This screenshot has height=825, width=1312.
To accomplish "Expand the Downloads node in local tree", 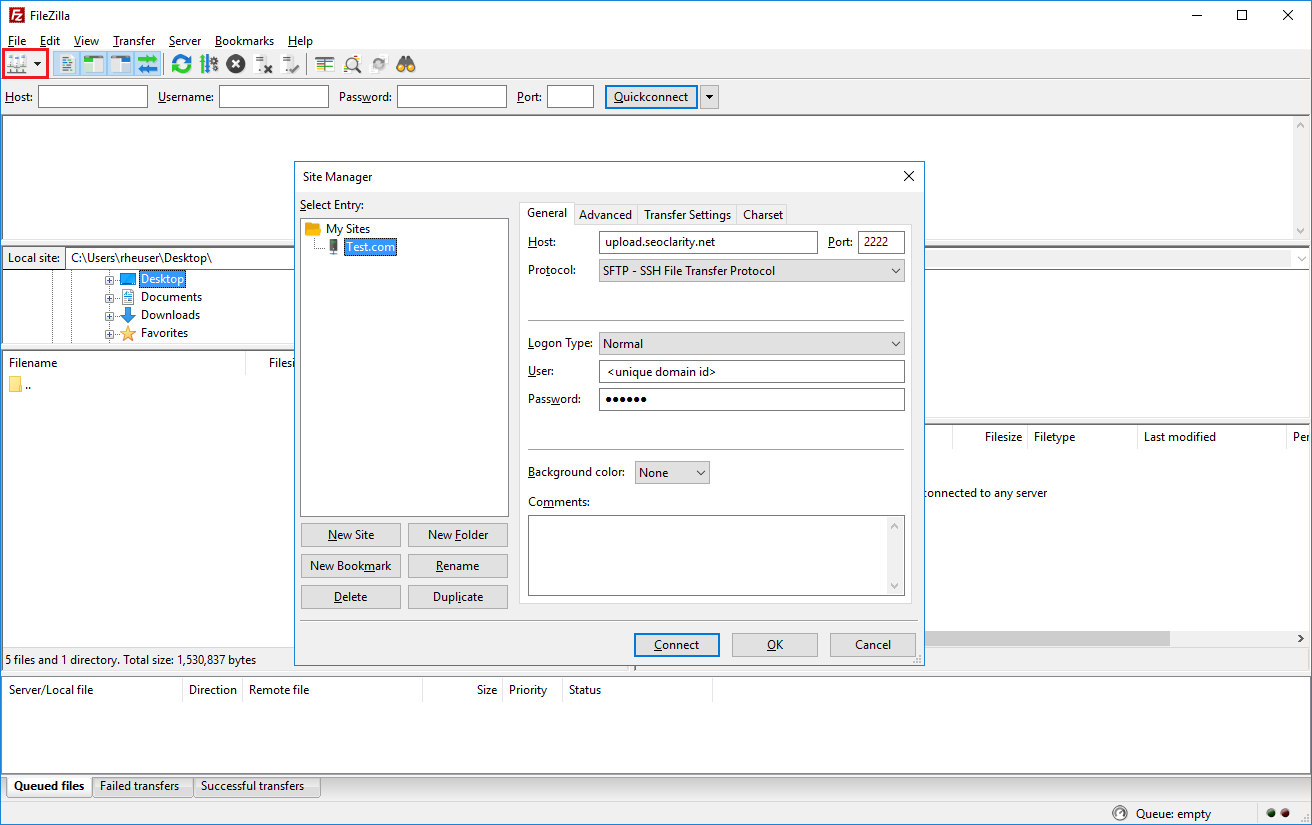I will 110,316.
